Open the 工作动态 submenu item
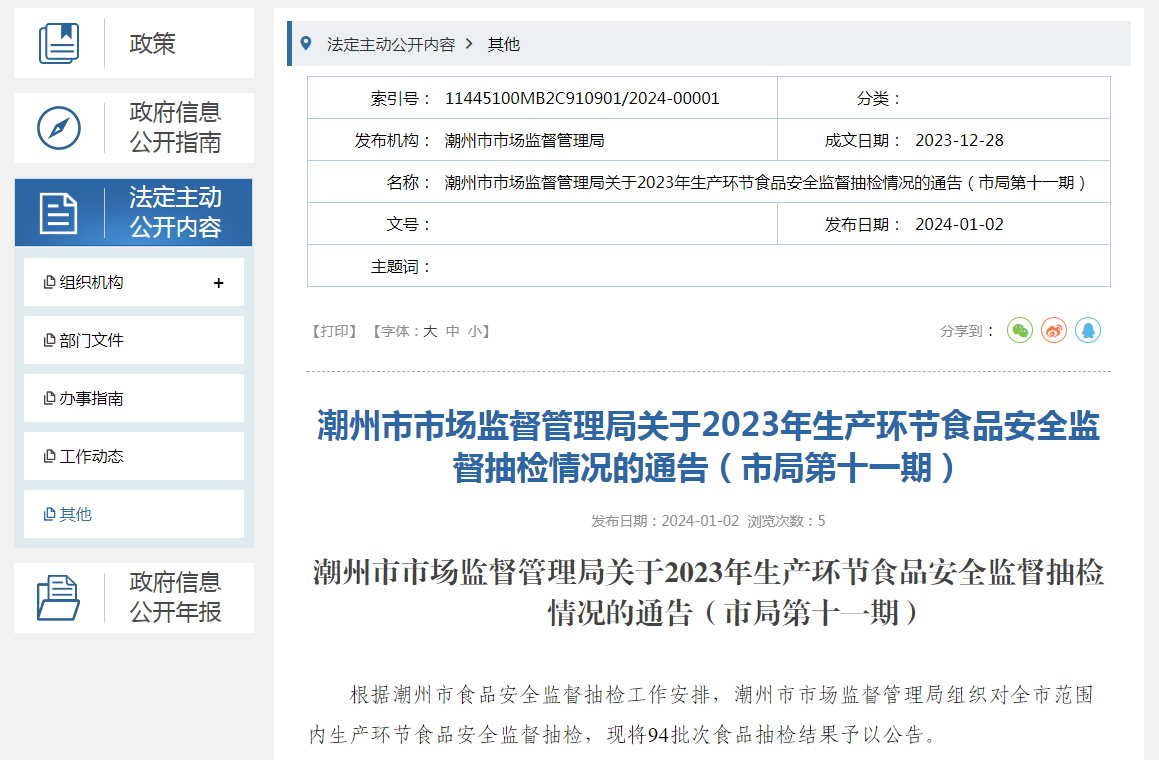Image resolution: width=1159 pixels, height=760 pixels. pyautogui.click(x=134, y=456)
